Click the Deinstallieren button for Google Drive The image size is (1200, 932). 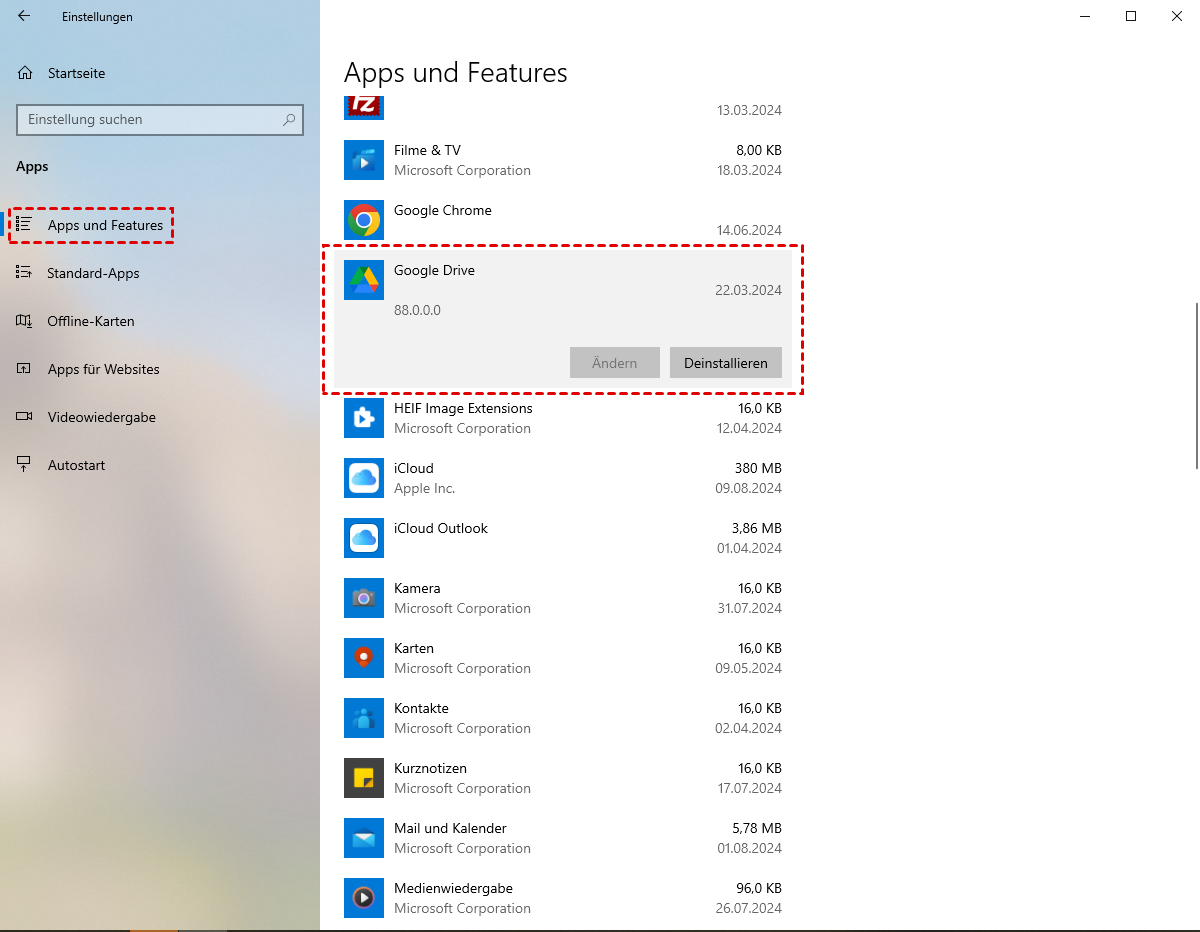pos(726,363)
